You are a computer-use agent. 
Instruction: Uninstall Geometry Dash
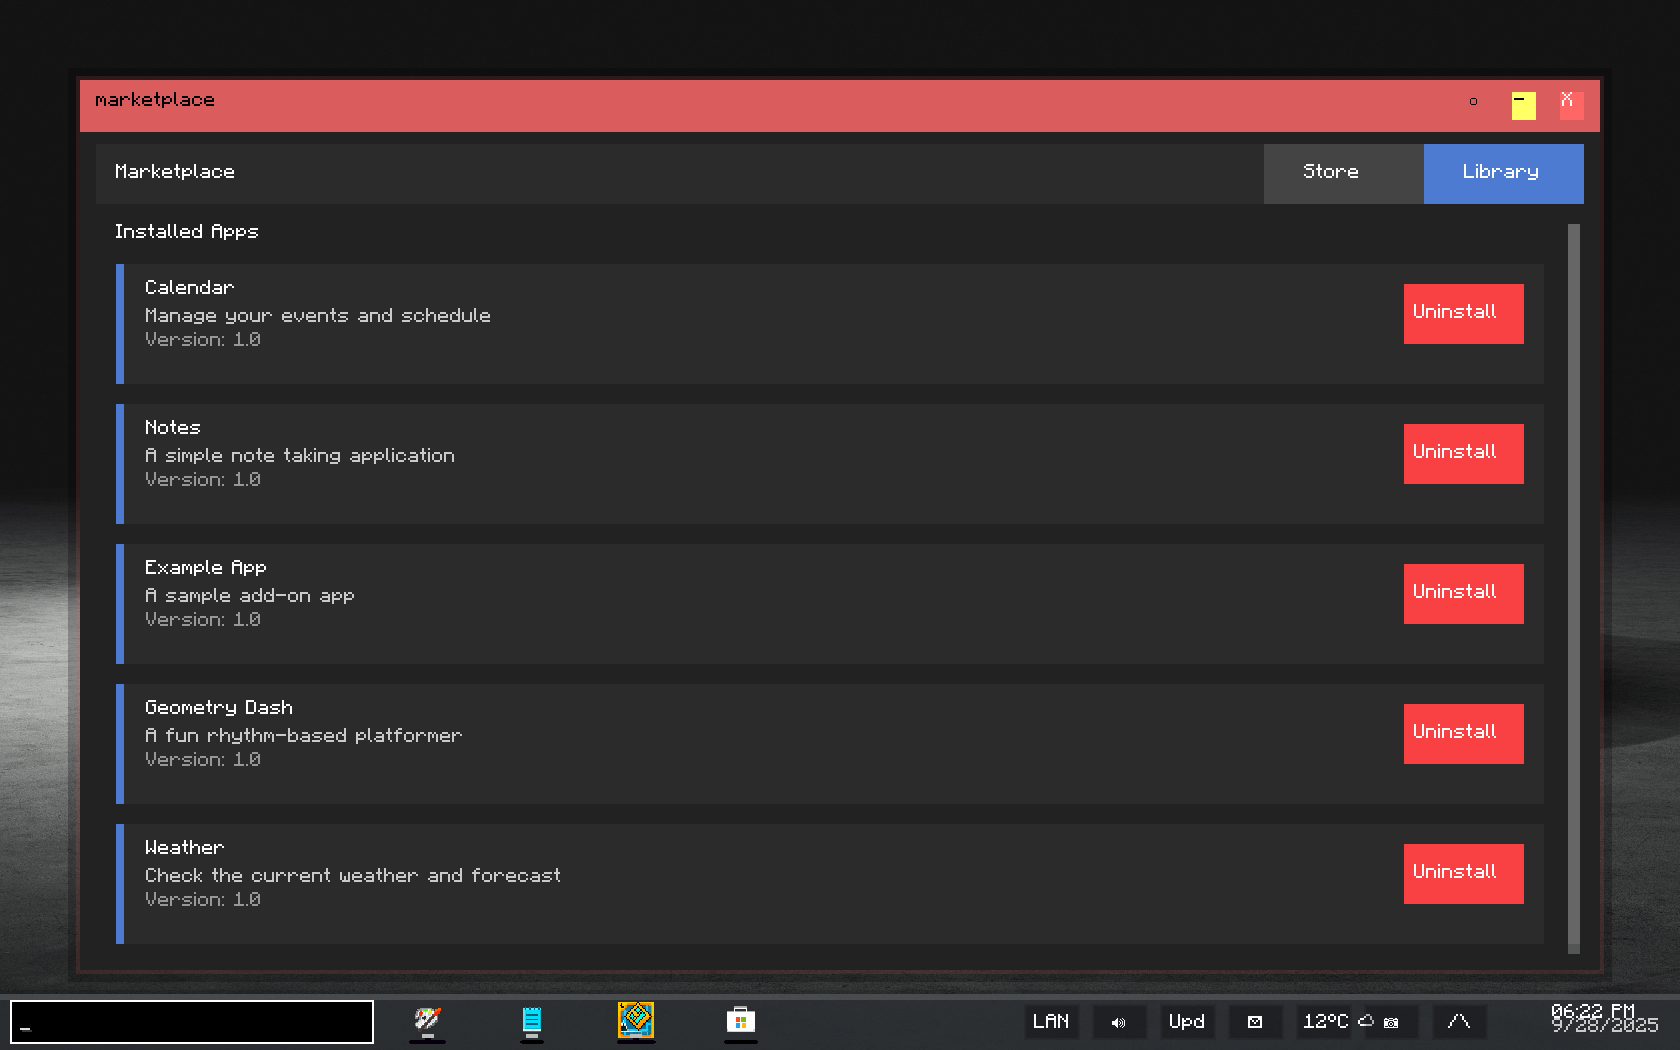pos(1463,733)
